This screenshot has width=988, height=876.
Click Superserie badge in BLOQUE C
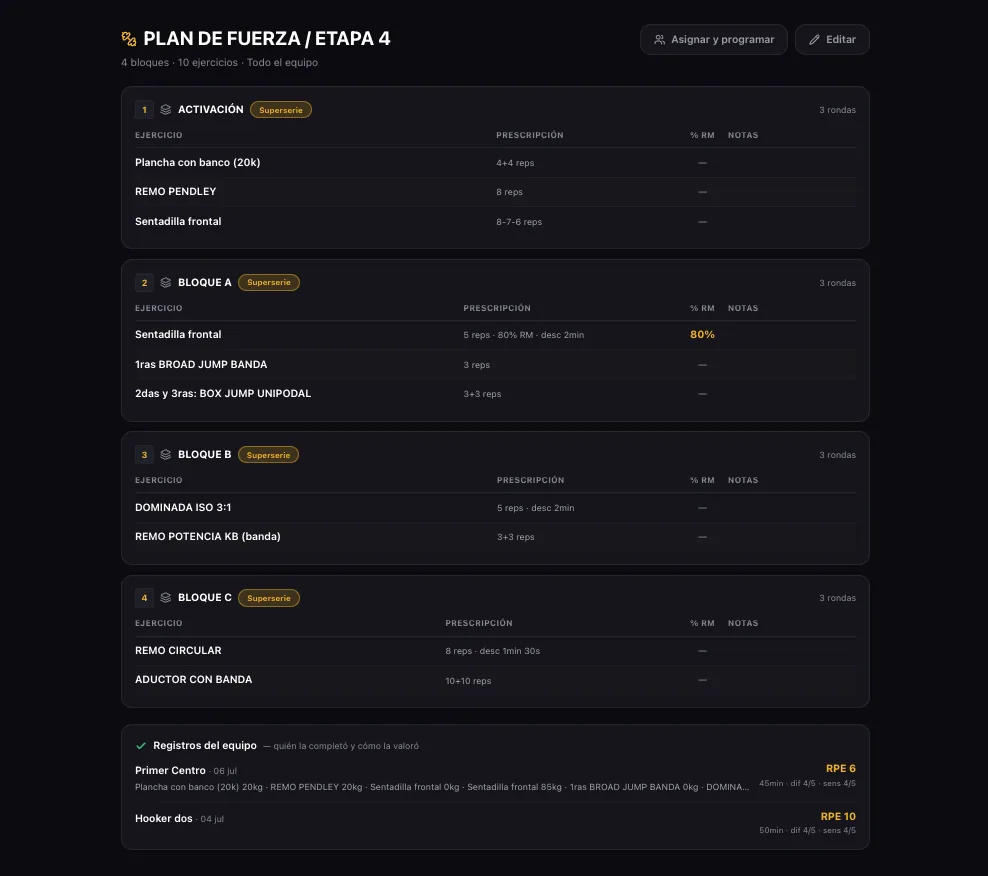click(x=268, y=597)
